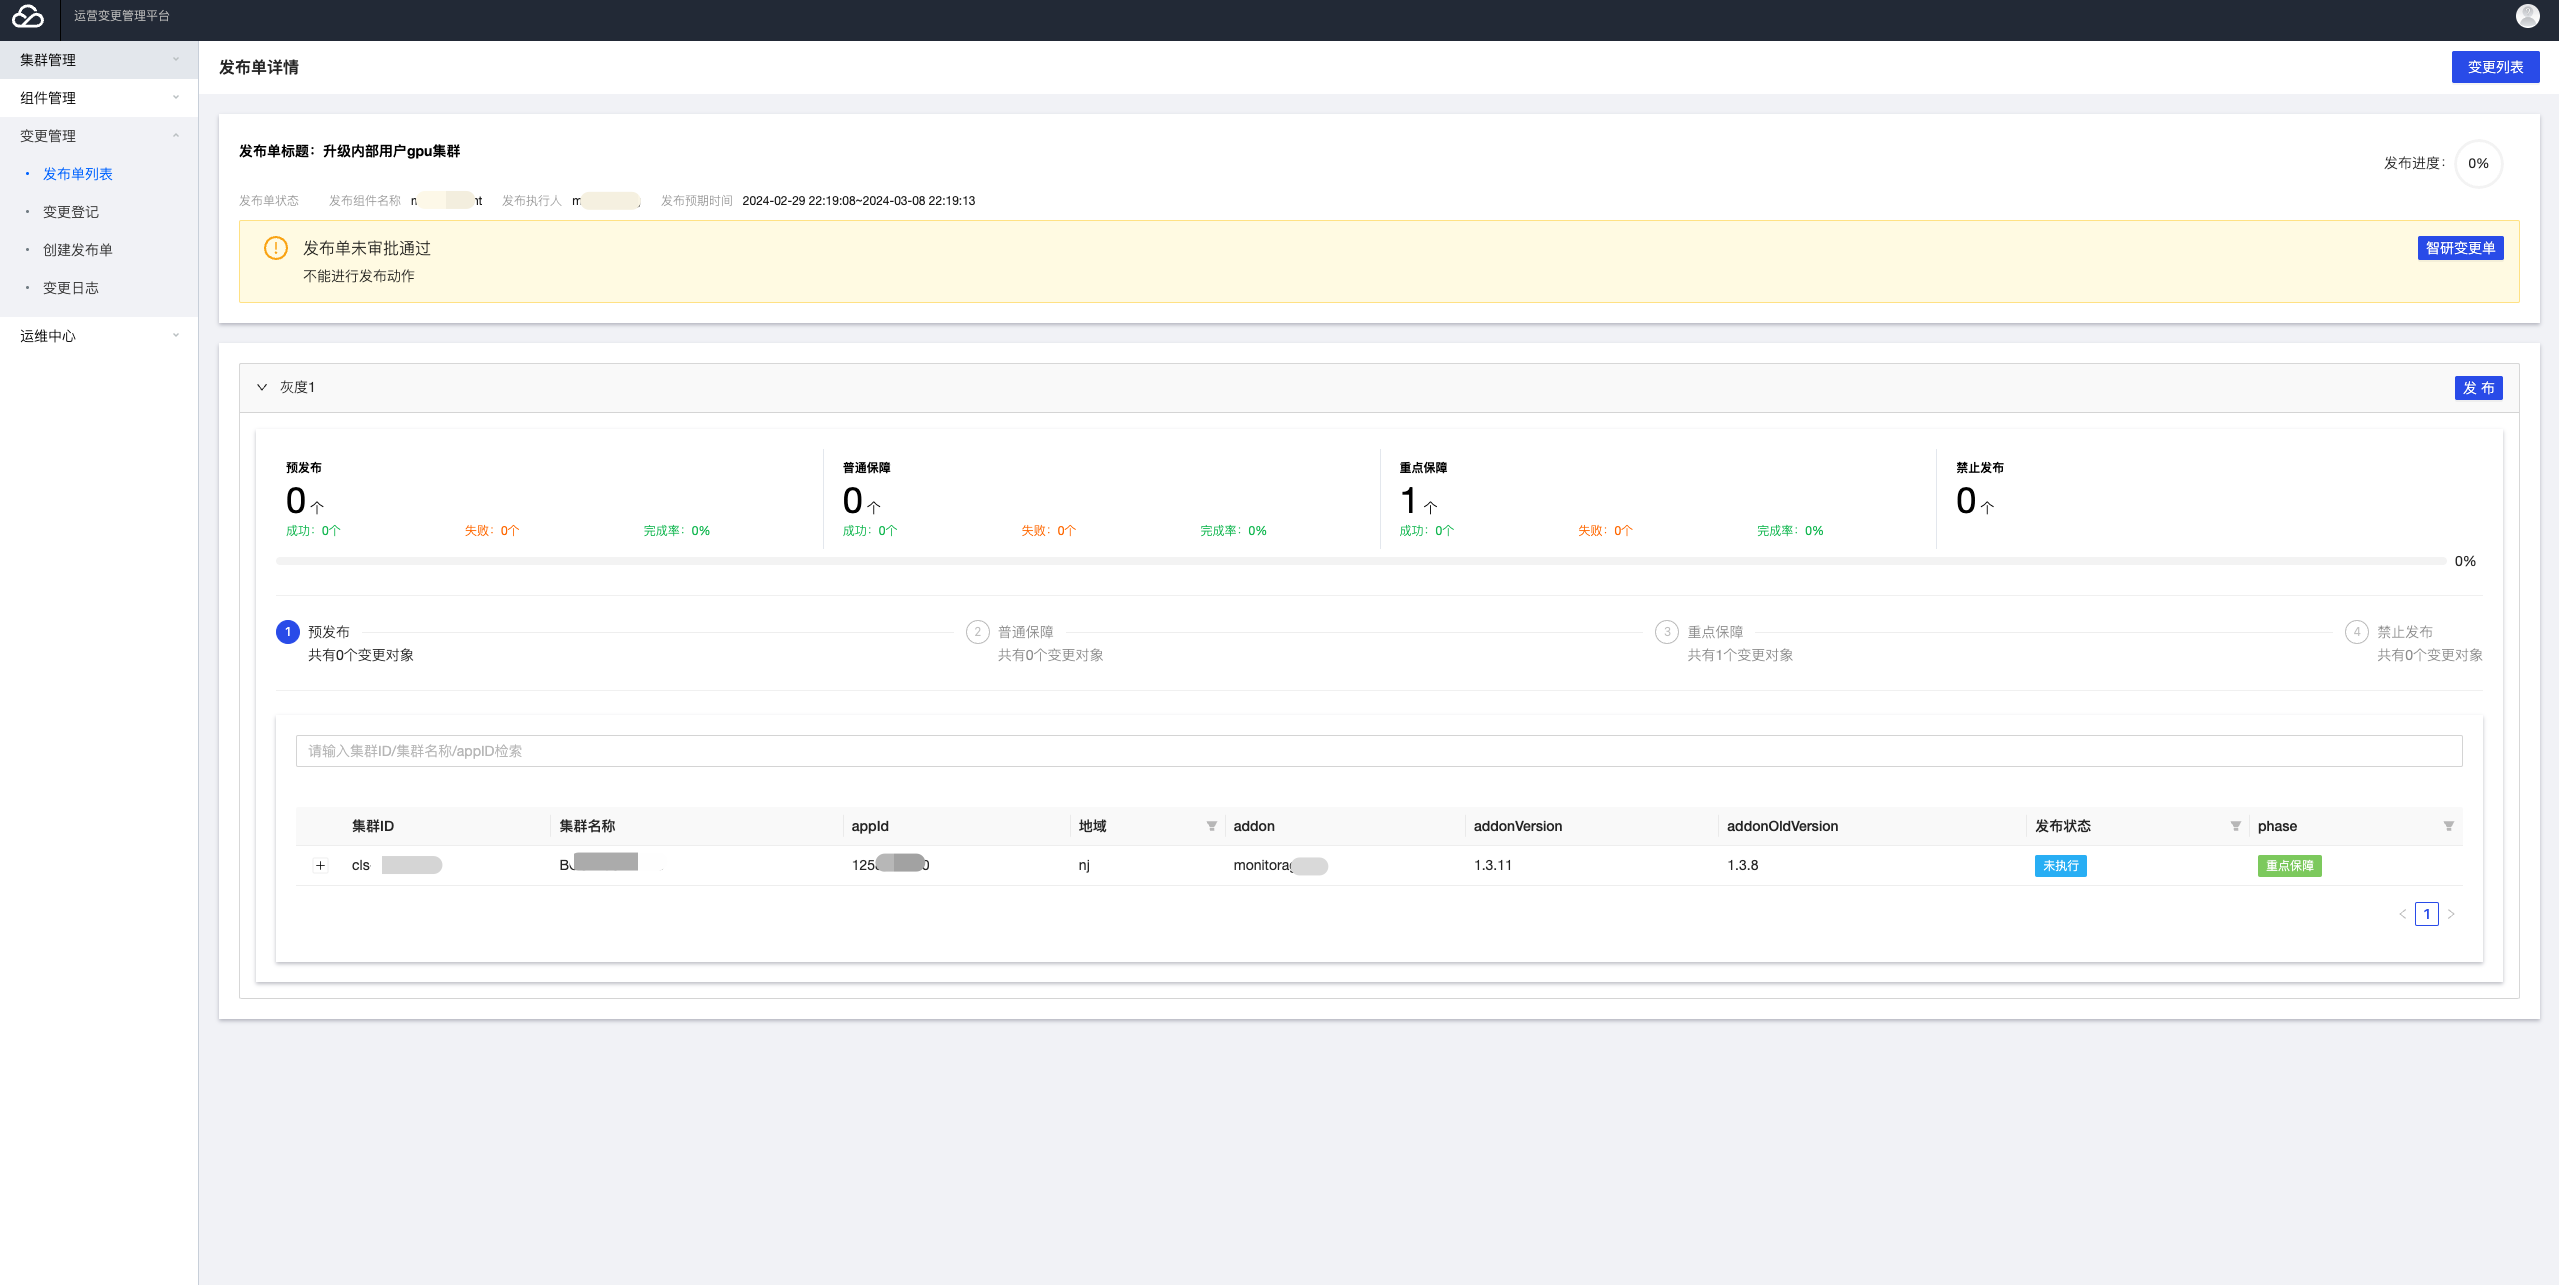This screenshot has width=2559, height=1285.
Task: Open 变更登记 in the sidebar
Action: click(70, 212)
